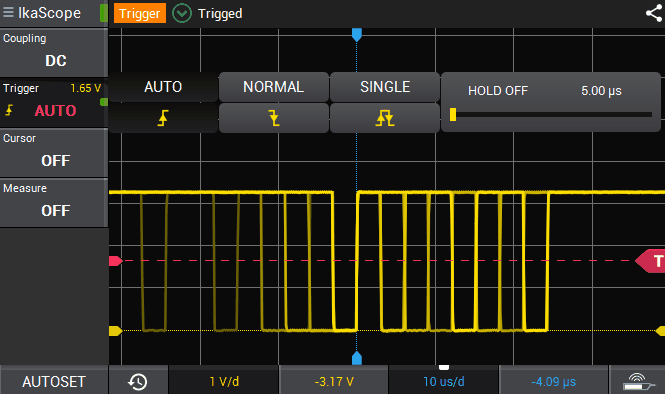Click the HOLD OFF label

[498, 91]
